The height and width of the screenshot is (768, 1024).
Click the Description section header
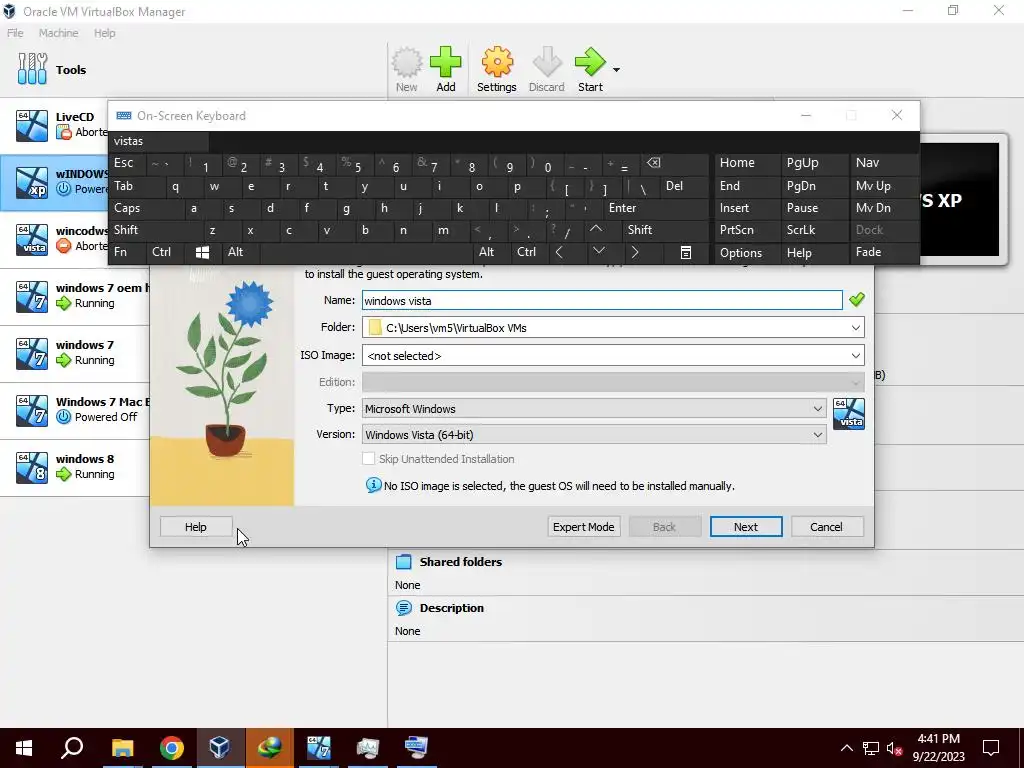[452, 608]
